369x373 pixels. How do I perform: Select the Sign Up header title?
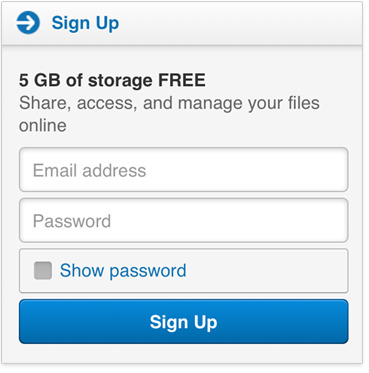85,23
